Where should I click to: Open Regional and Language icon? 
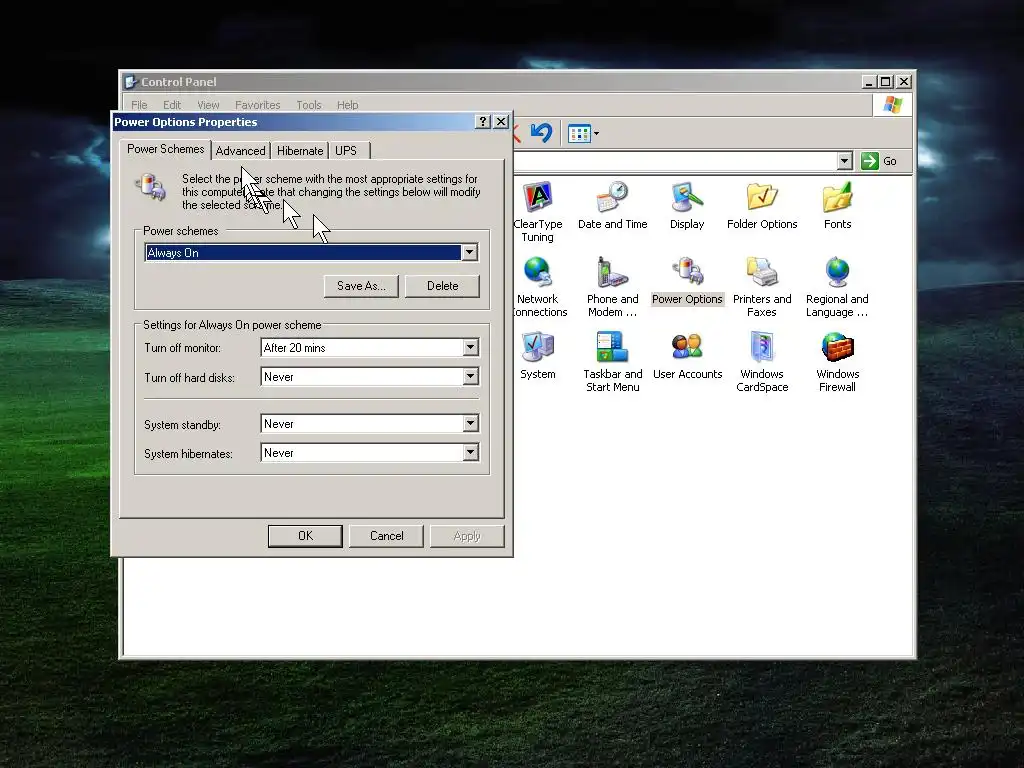click(837, 272)
